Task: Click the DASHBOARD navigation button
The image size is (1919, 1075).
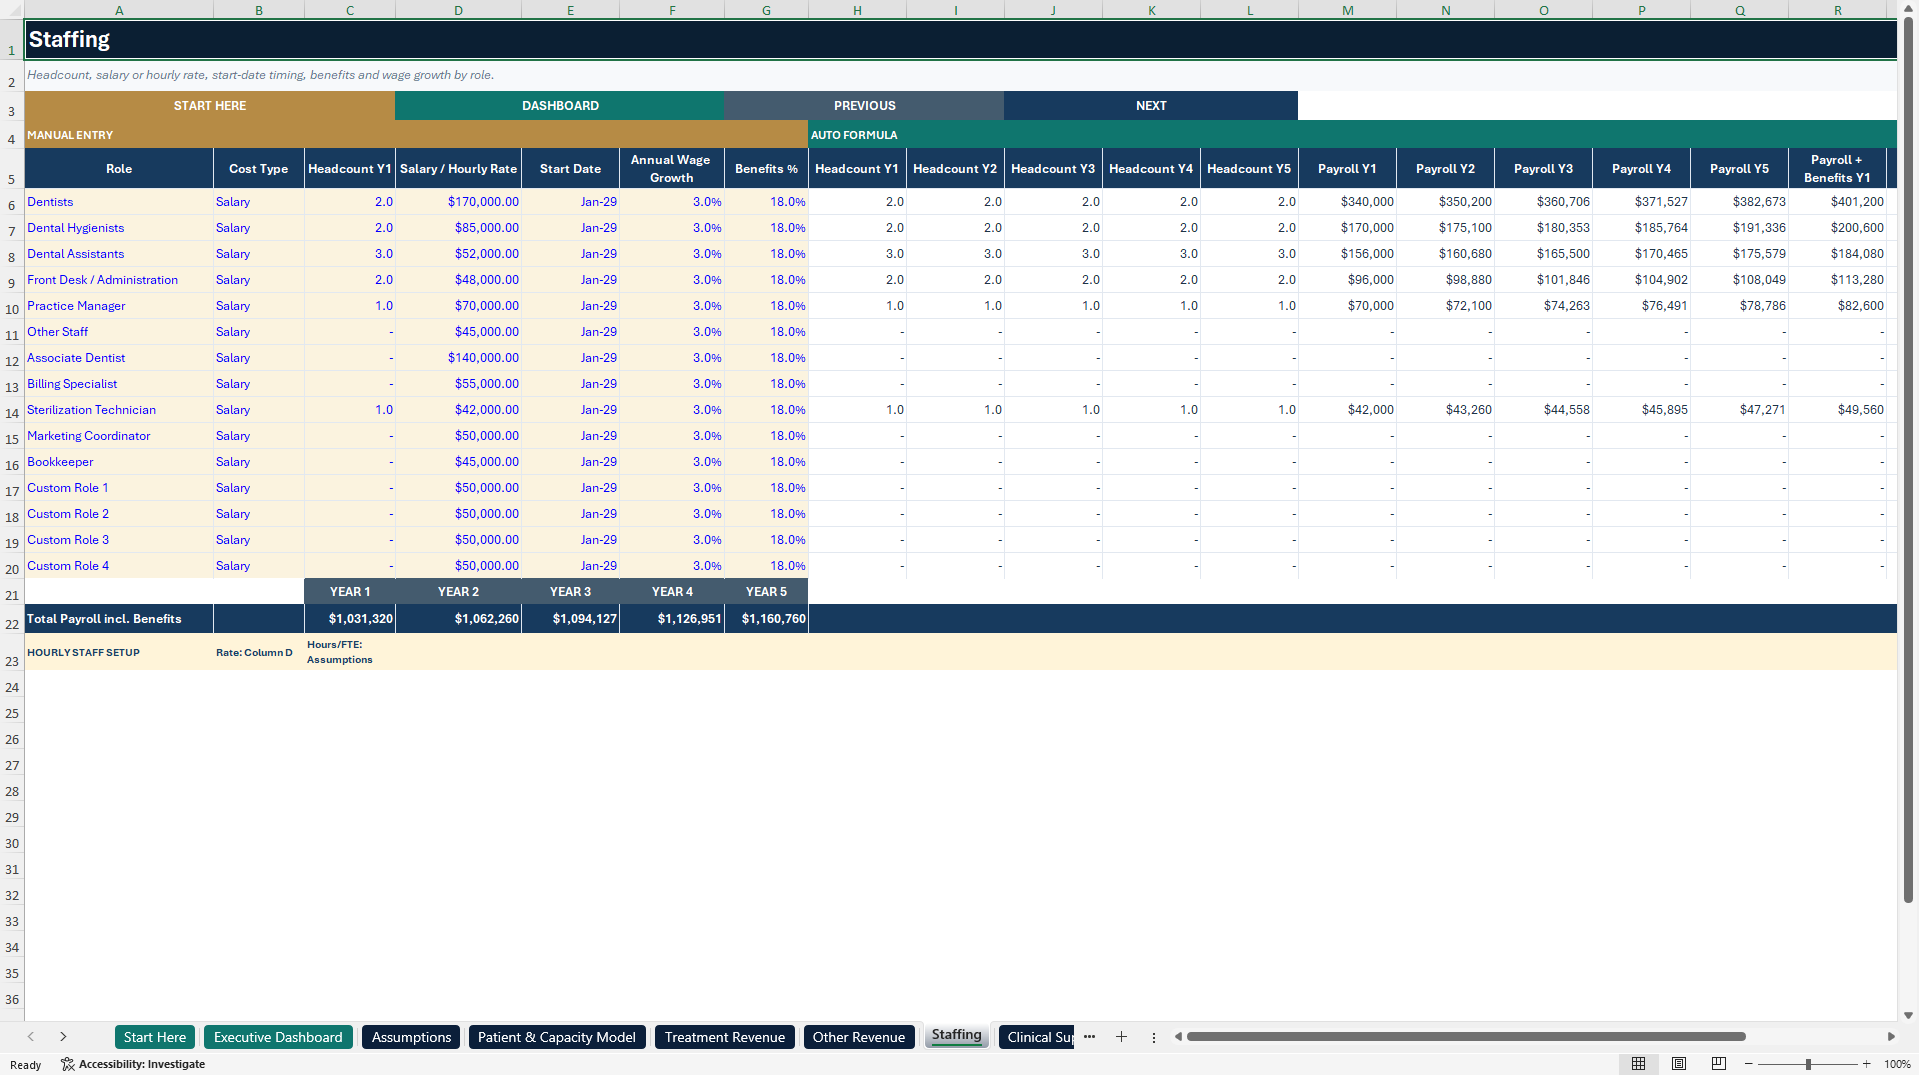Action: tap(560, 106)
